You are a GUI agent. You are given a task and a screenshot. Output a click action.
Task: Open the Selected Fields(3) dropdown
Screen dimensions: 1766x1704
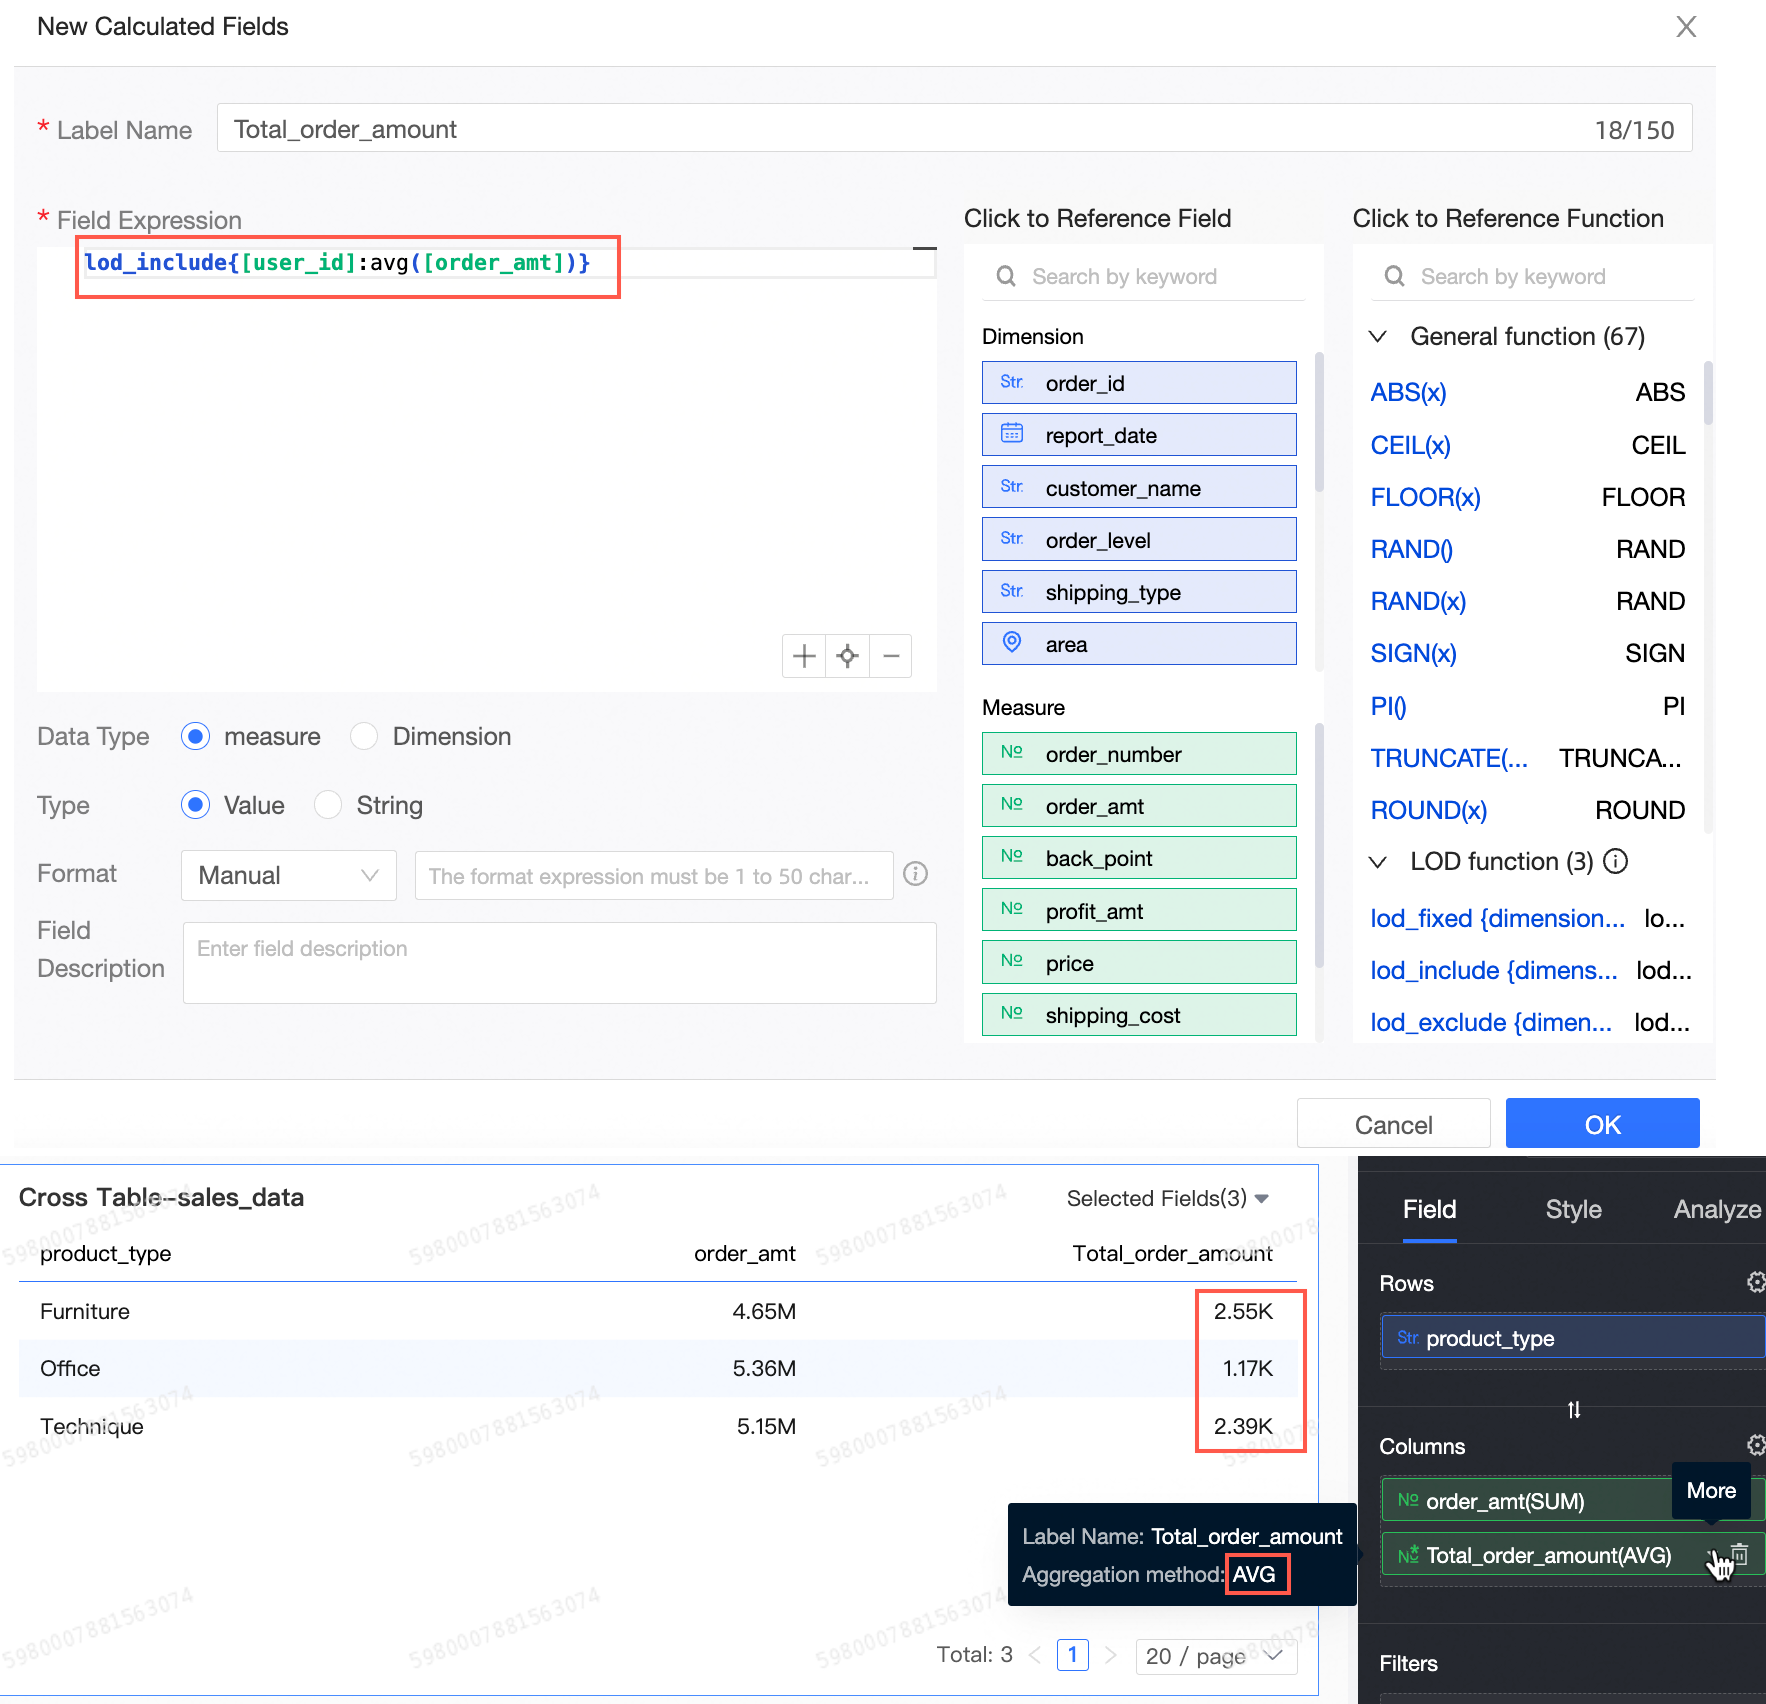pyautogui.click(x=1168, y=1198)
